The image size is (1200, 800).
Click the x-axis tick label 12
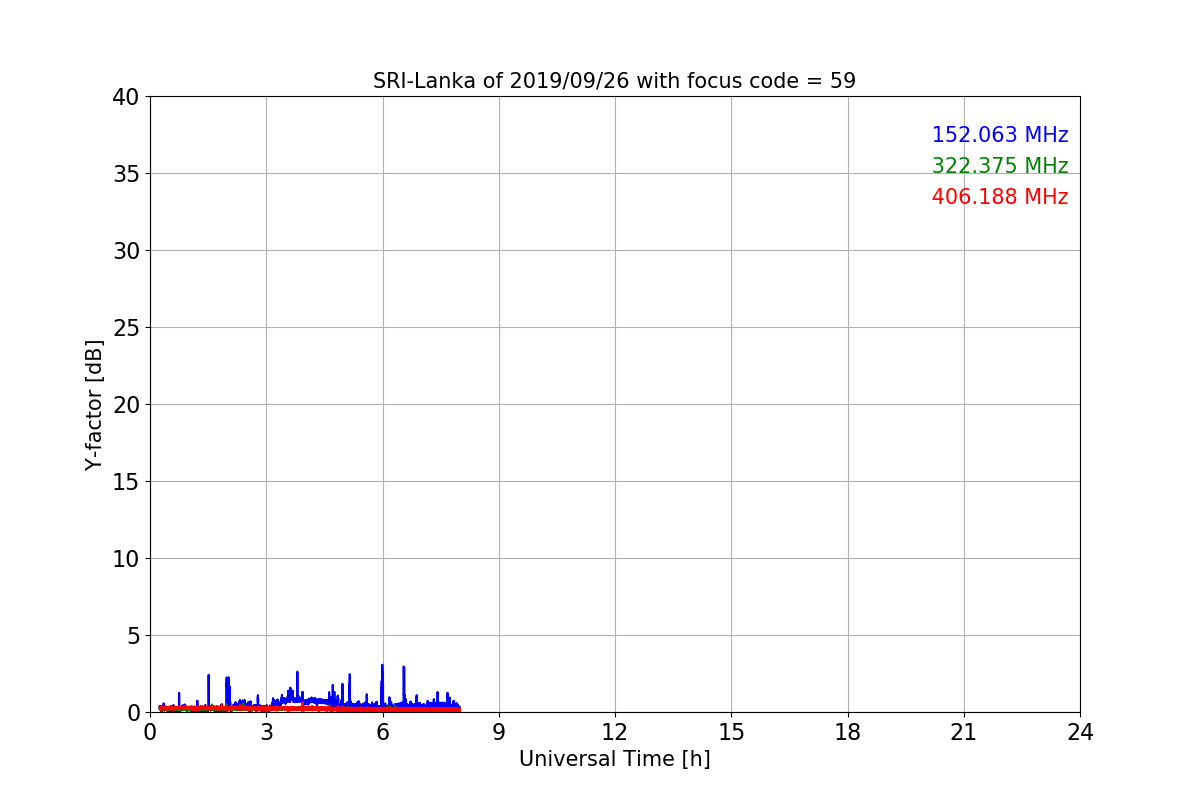point(615,732)
